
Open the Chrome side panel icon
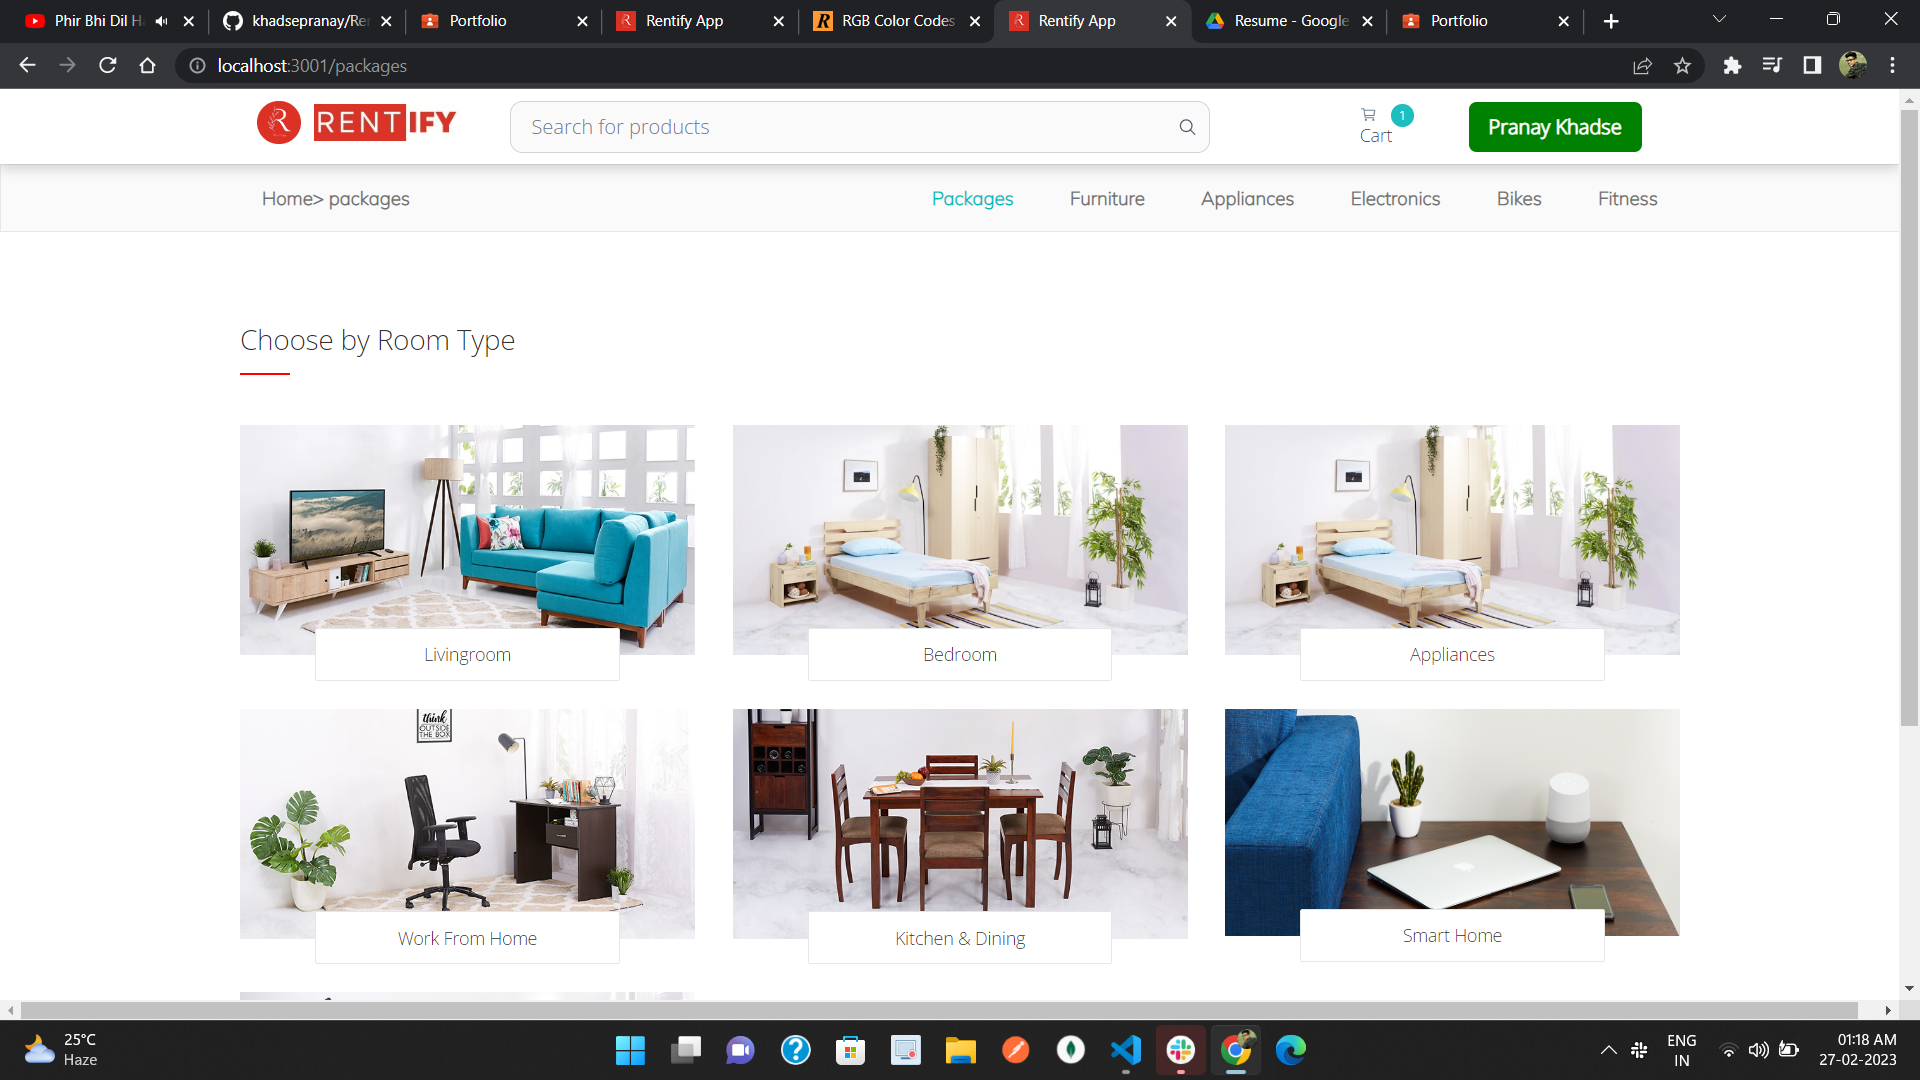(1811, 66)
